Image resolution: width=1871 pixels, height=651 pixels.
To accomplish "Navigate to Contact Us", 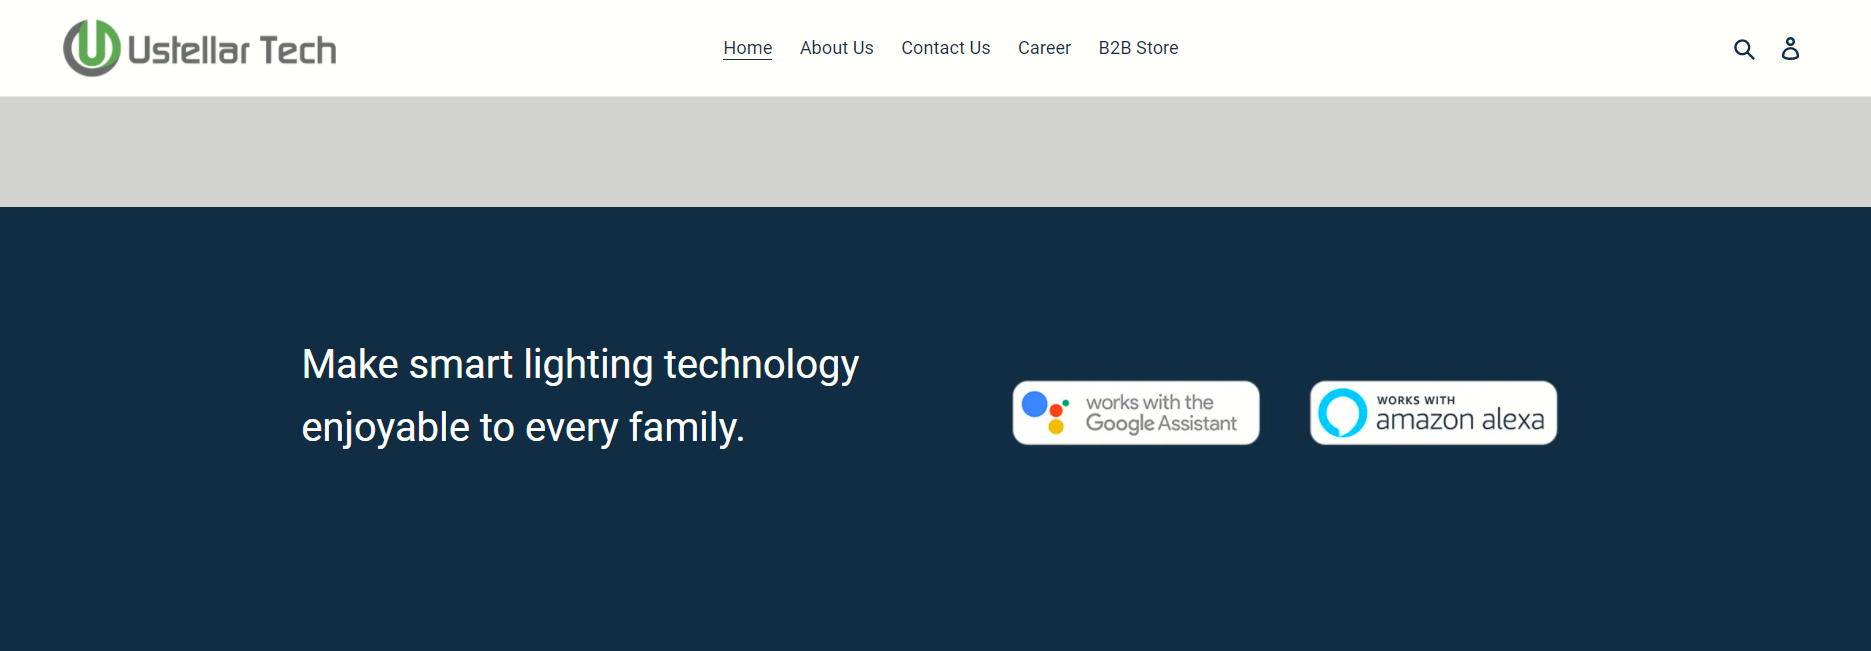I will point(945,48).
